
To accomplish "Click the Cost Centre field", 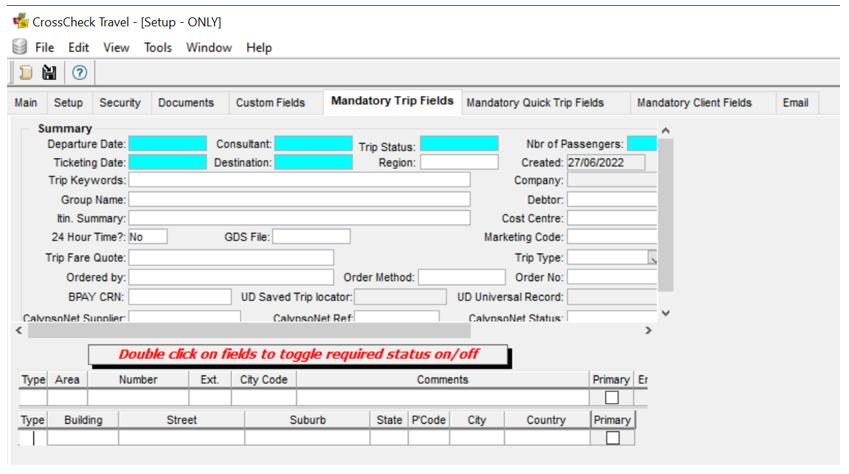I will tap(612, 218).
